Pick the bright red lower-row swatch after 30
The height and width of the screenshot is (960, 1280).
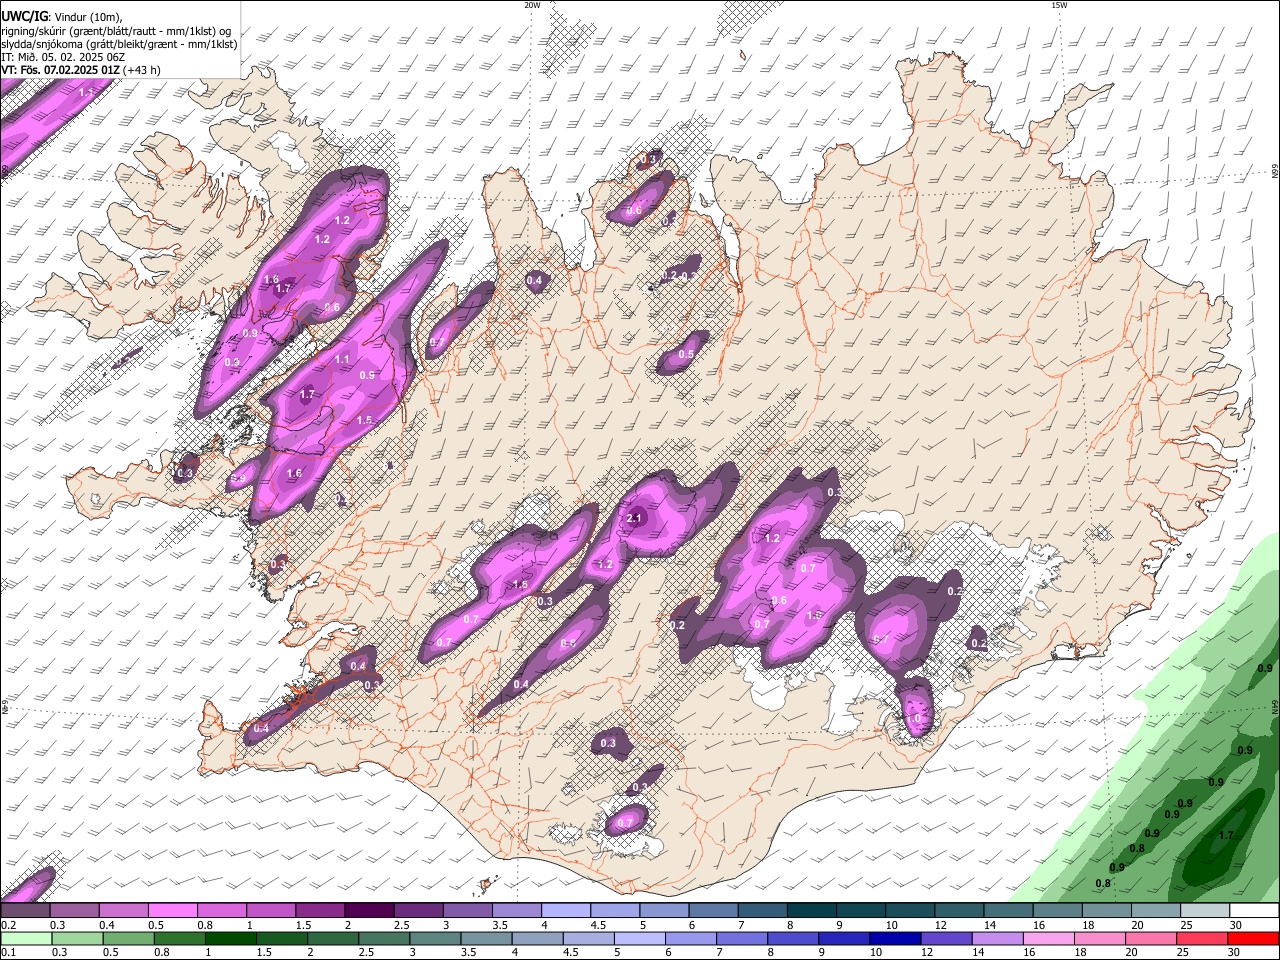[1253, 938]
